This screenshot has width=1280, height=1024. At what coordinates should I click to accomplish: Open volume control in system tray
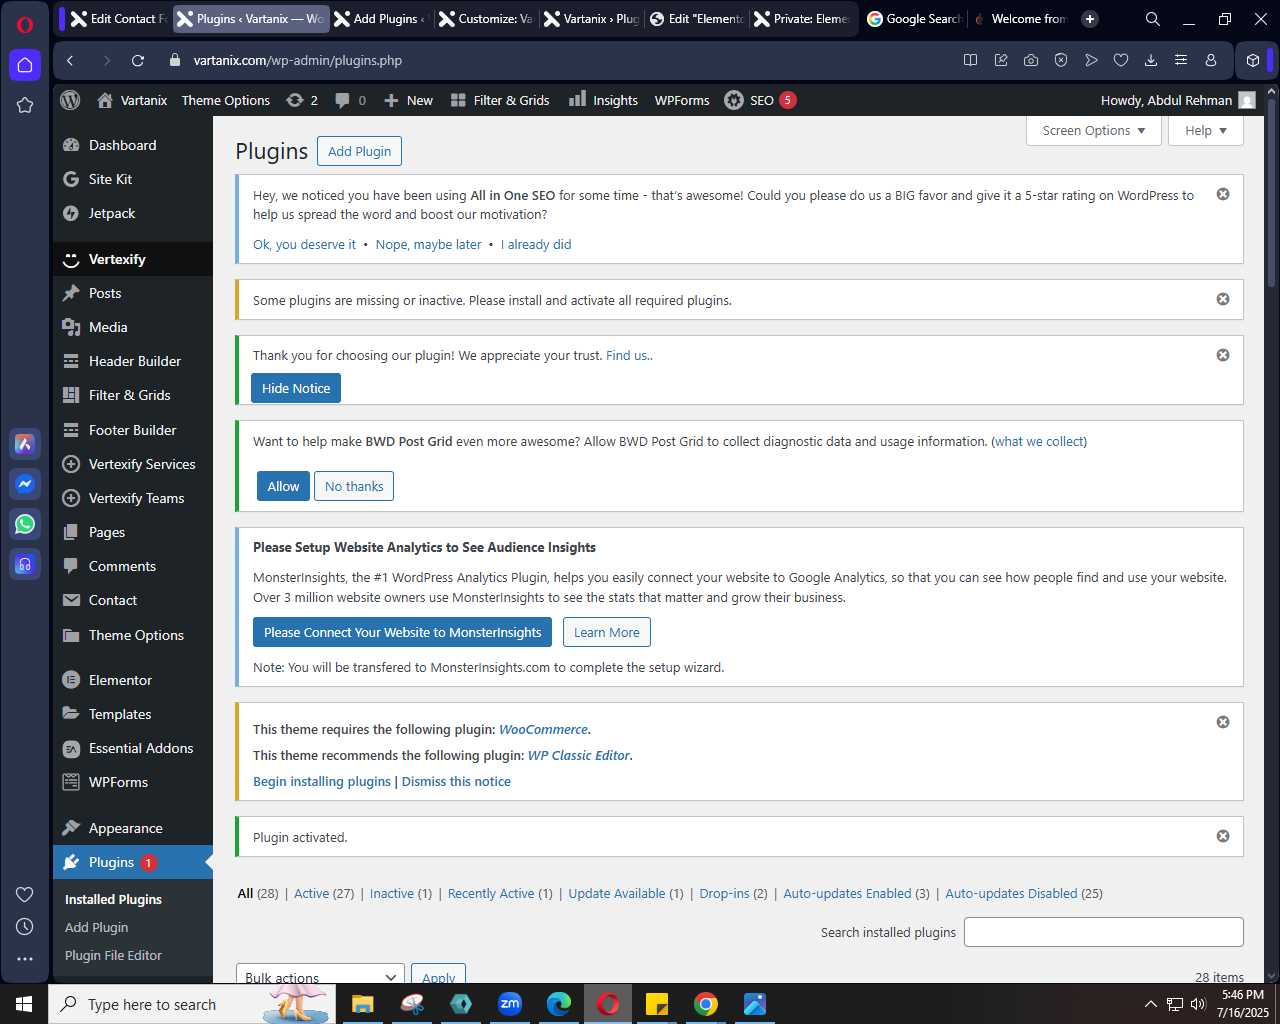[1198, 1004]
